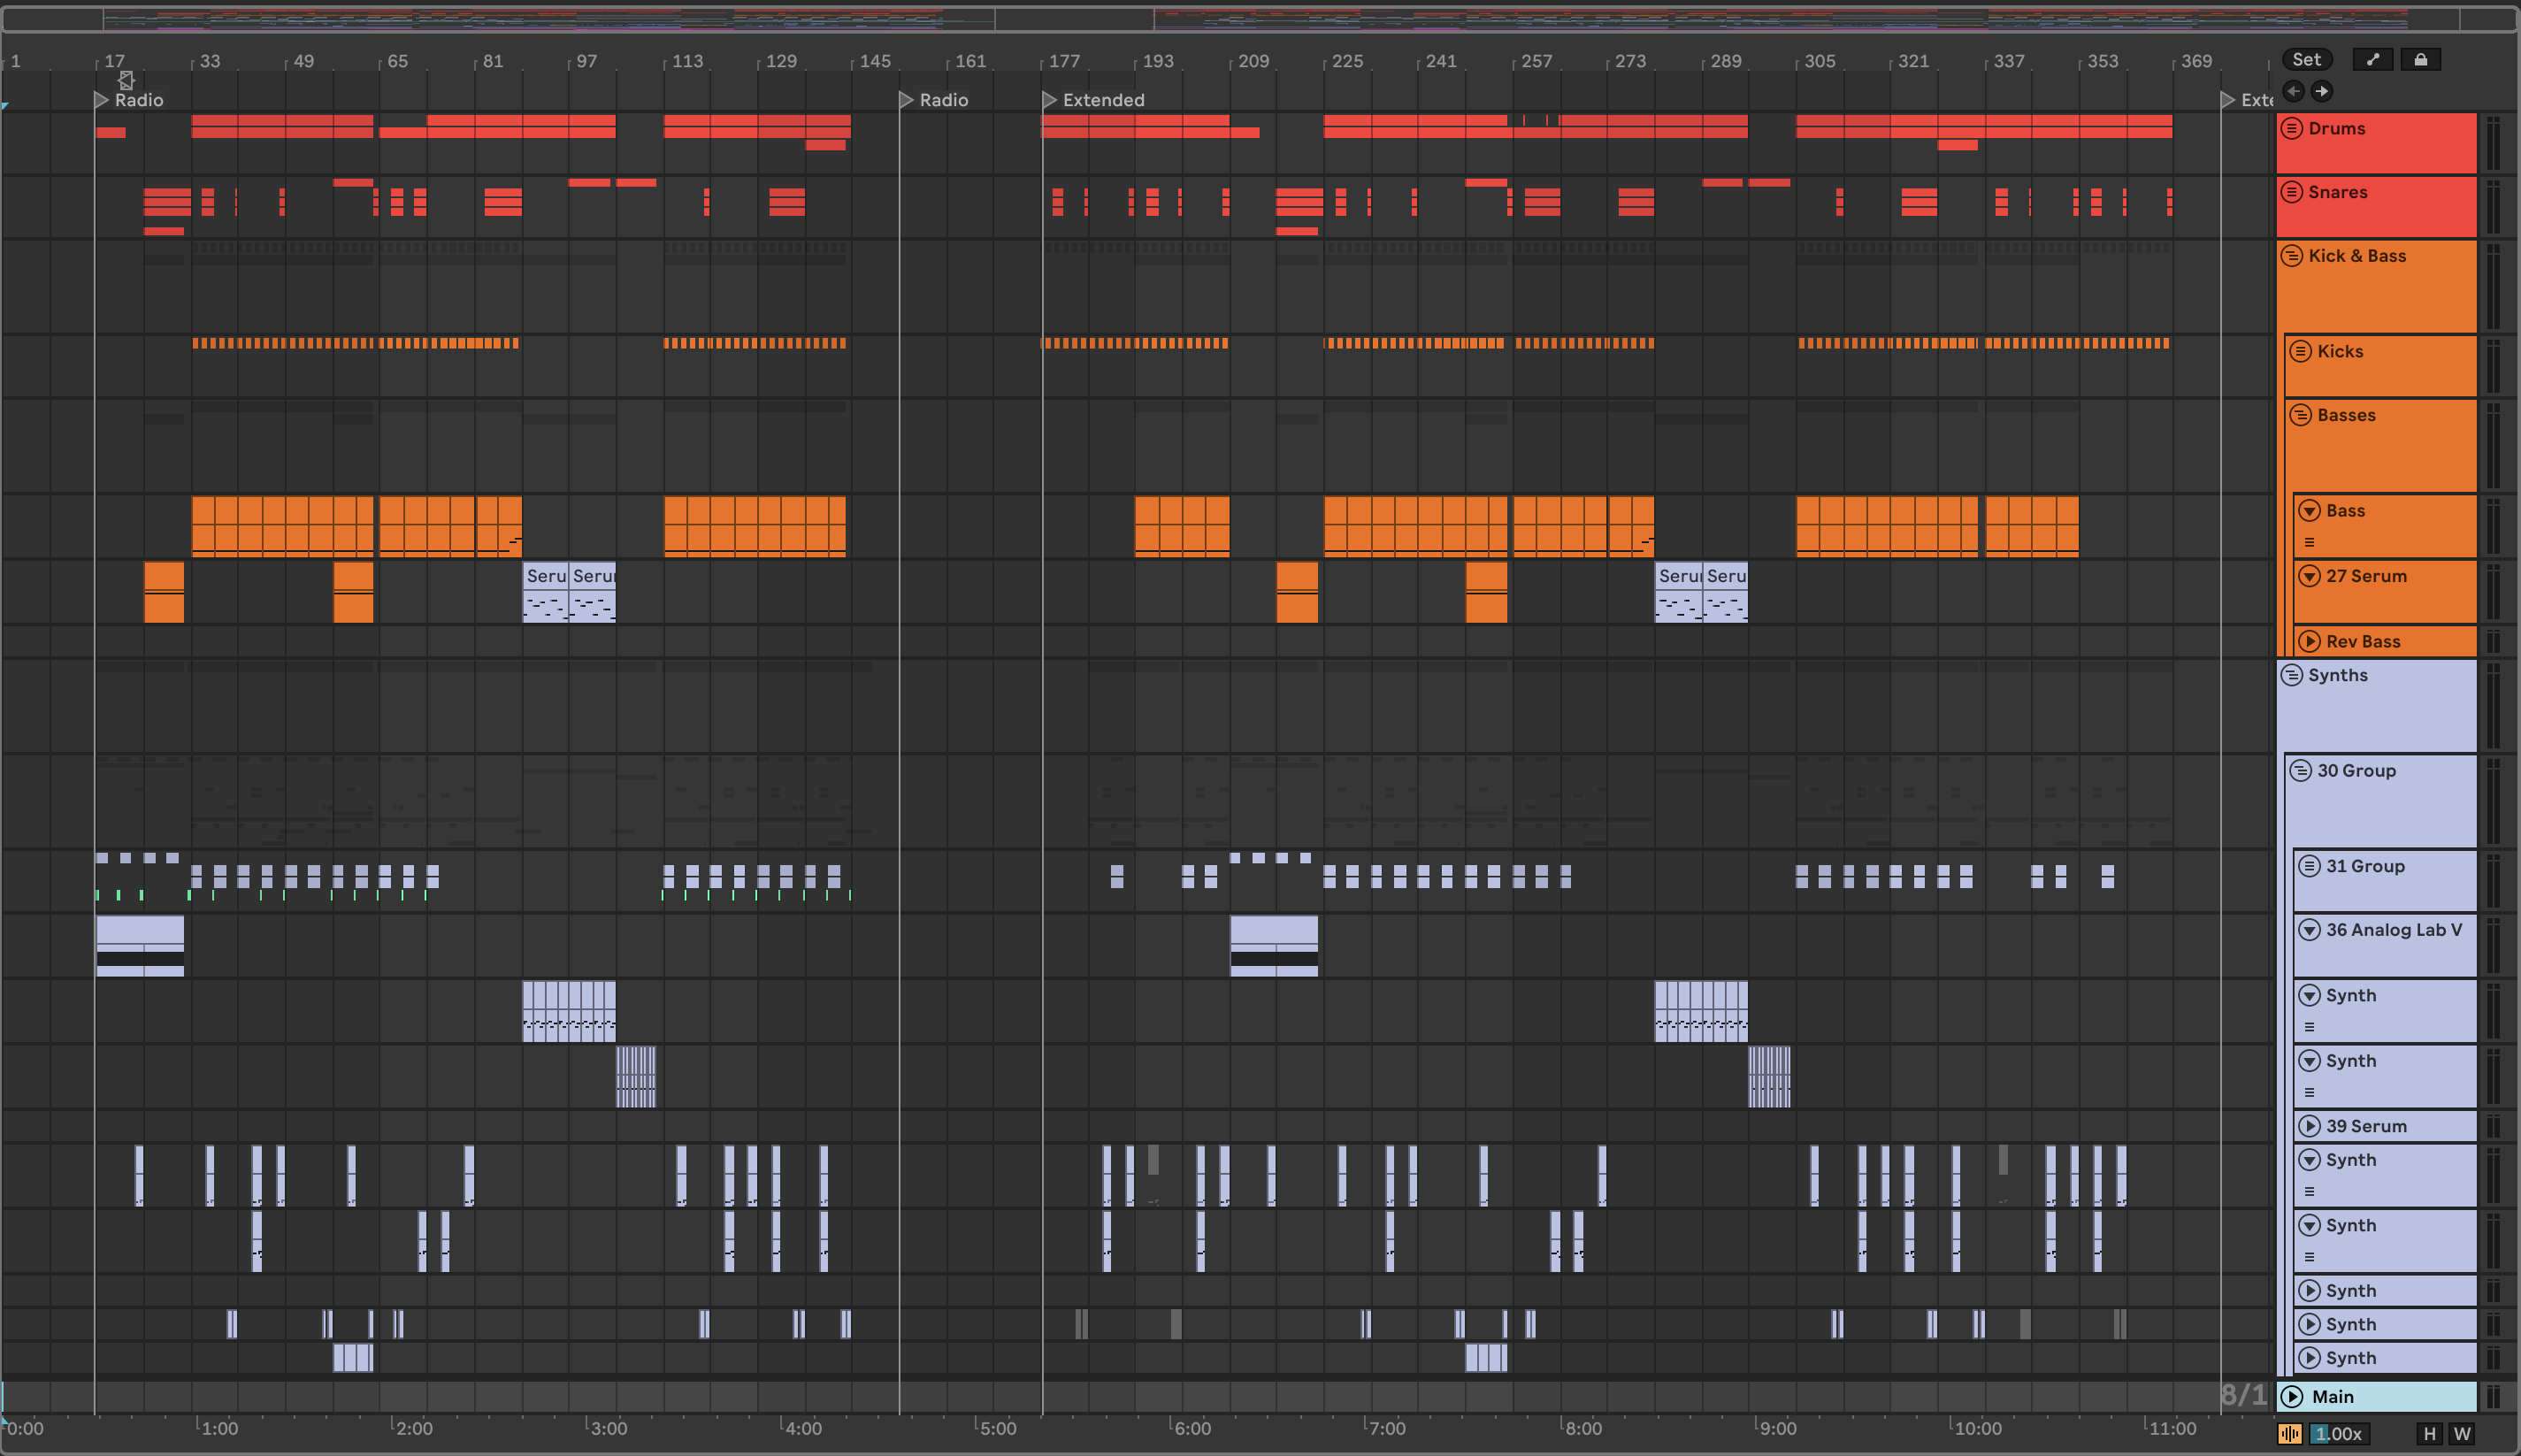Click bar 369 on the beat ruler
2521x1456 pixels.
2196,61
